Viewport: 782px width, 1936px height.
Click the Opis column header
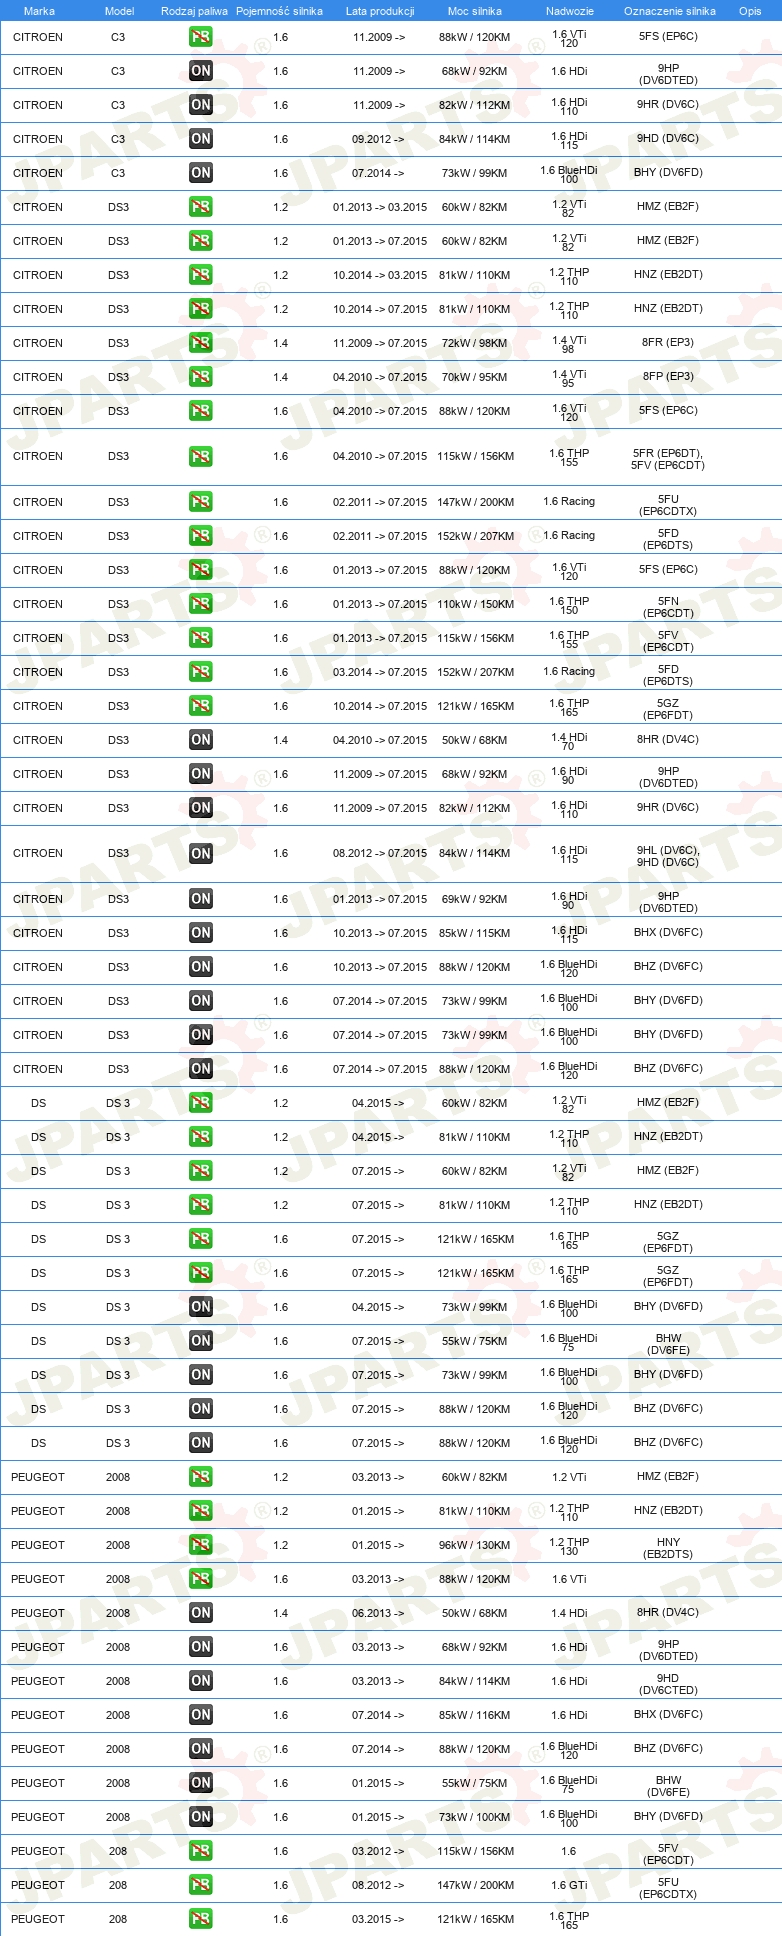750,11
